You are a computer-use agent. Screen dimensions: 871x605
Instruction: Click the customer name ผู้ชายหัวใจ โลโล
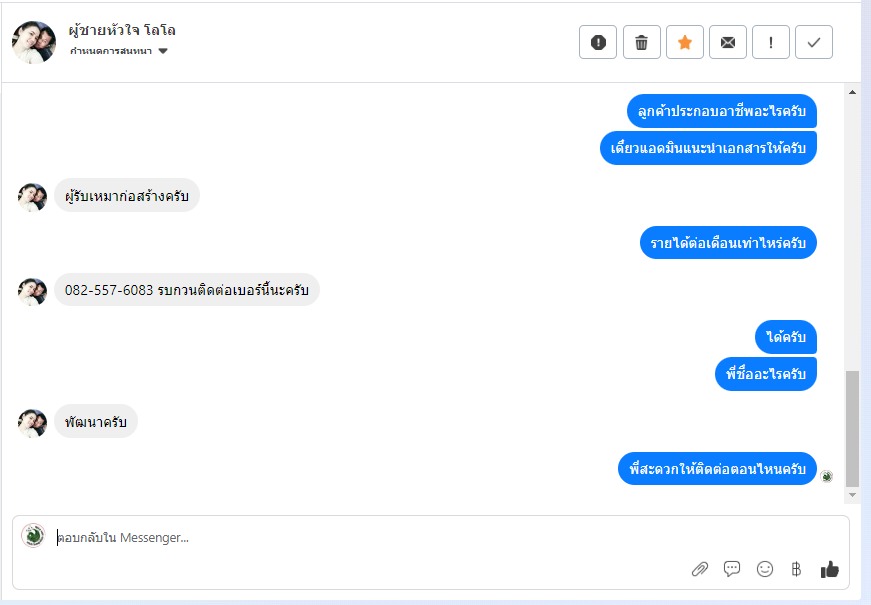[122, 30]
